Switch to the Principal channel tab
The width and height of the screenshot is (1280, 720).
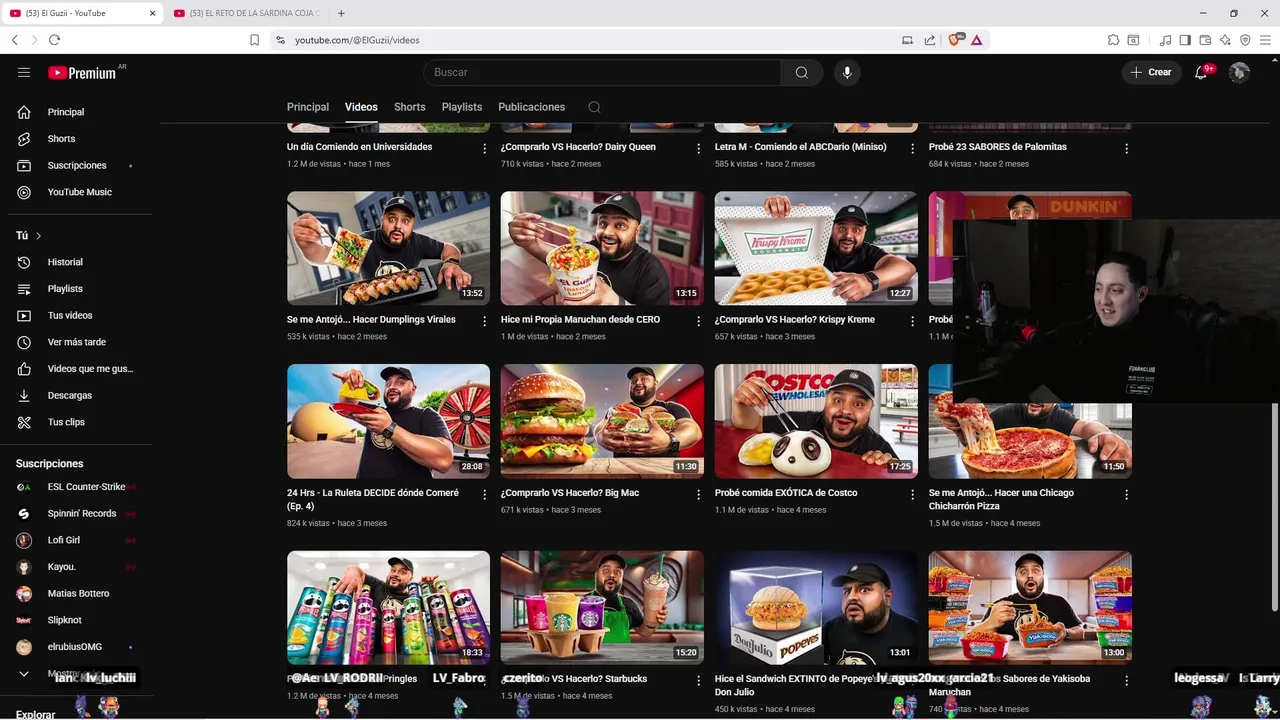tap(308, 107)
